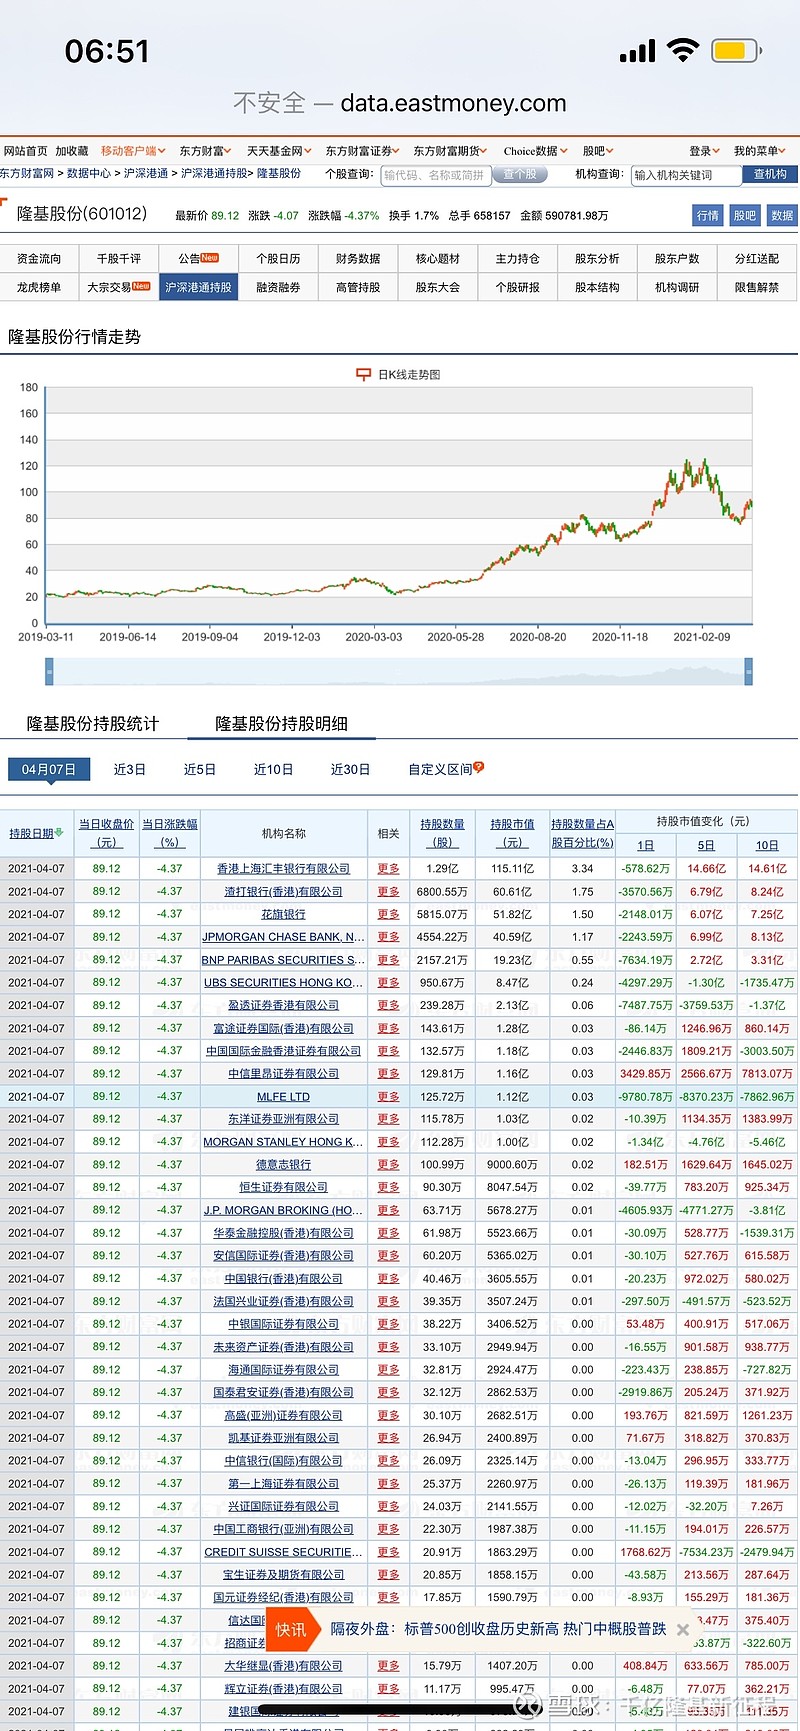Image resolution: width=800 pixels, height=1731 pixels.
Task: Focus the 个股查询 stock code input
Action: 436,175
